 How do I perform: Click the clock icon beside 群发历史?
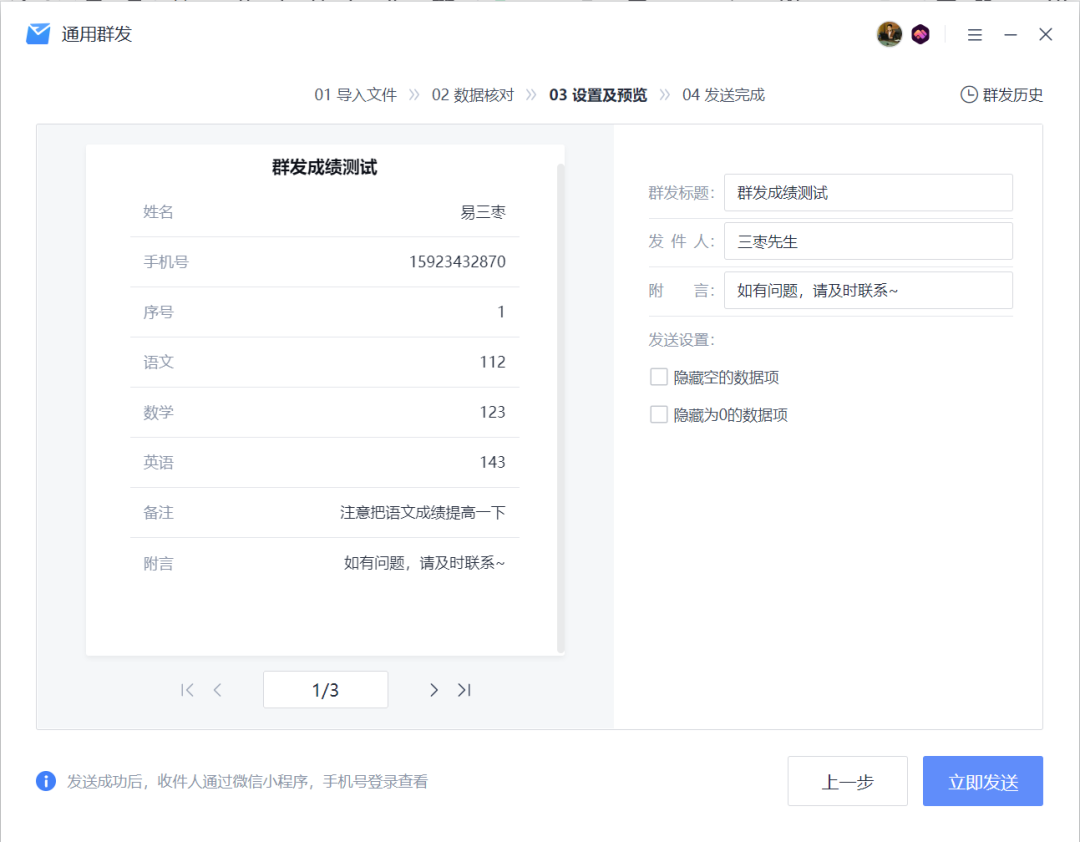968,94
